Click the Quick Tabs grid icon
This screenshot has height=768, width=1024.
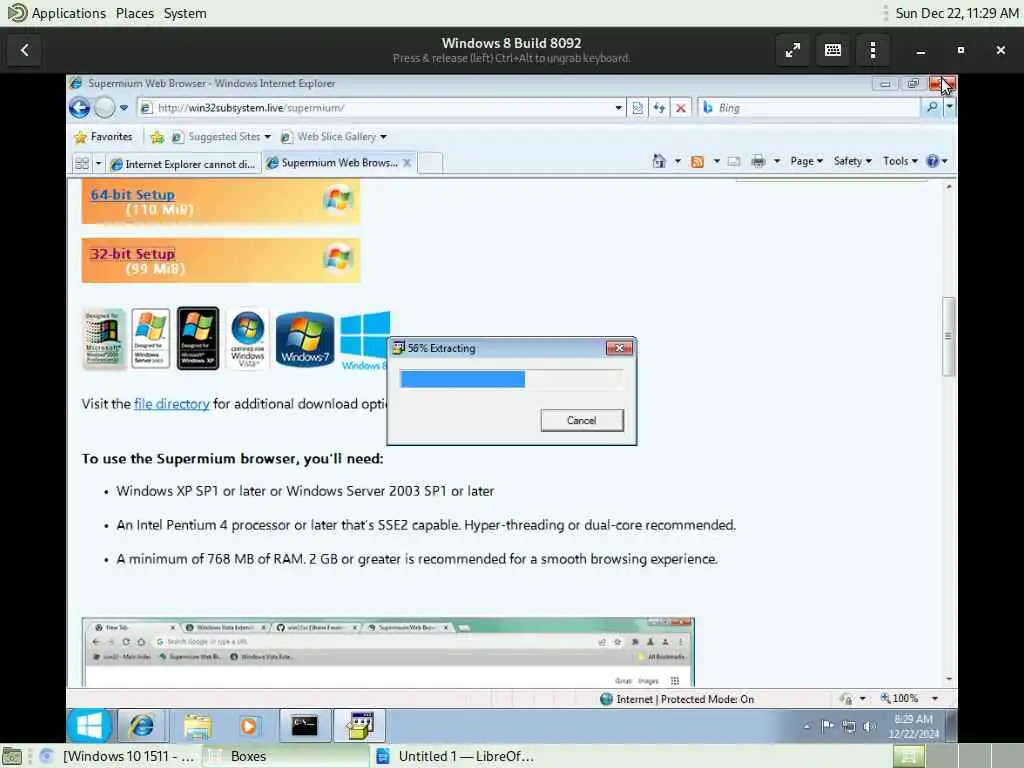click(x=82, y=163)
